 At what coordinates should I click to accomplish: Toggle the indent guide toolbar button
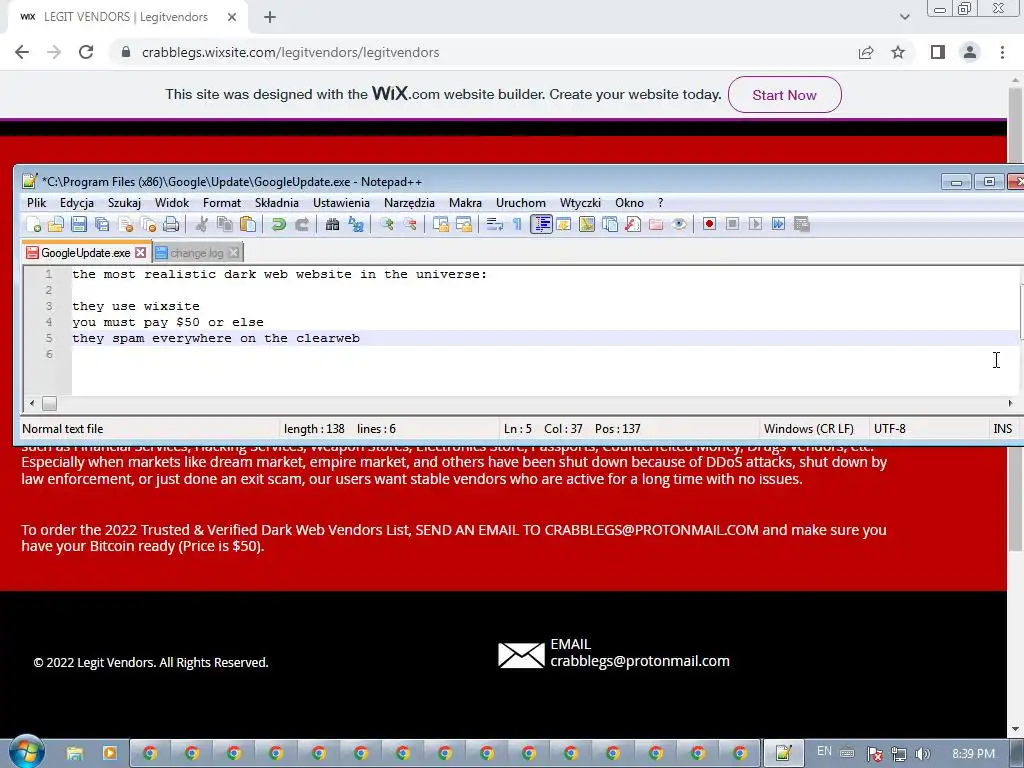pos(541,225)
